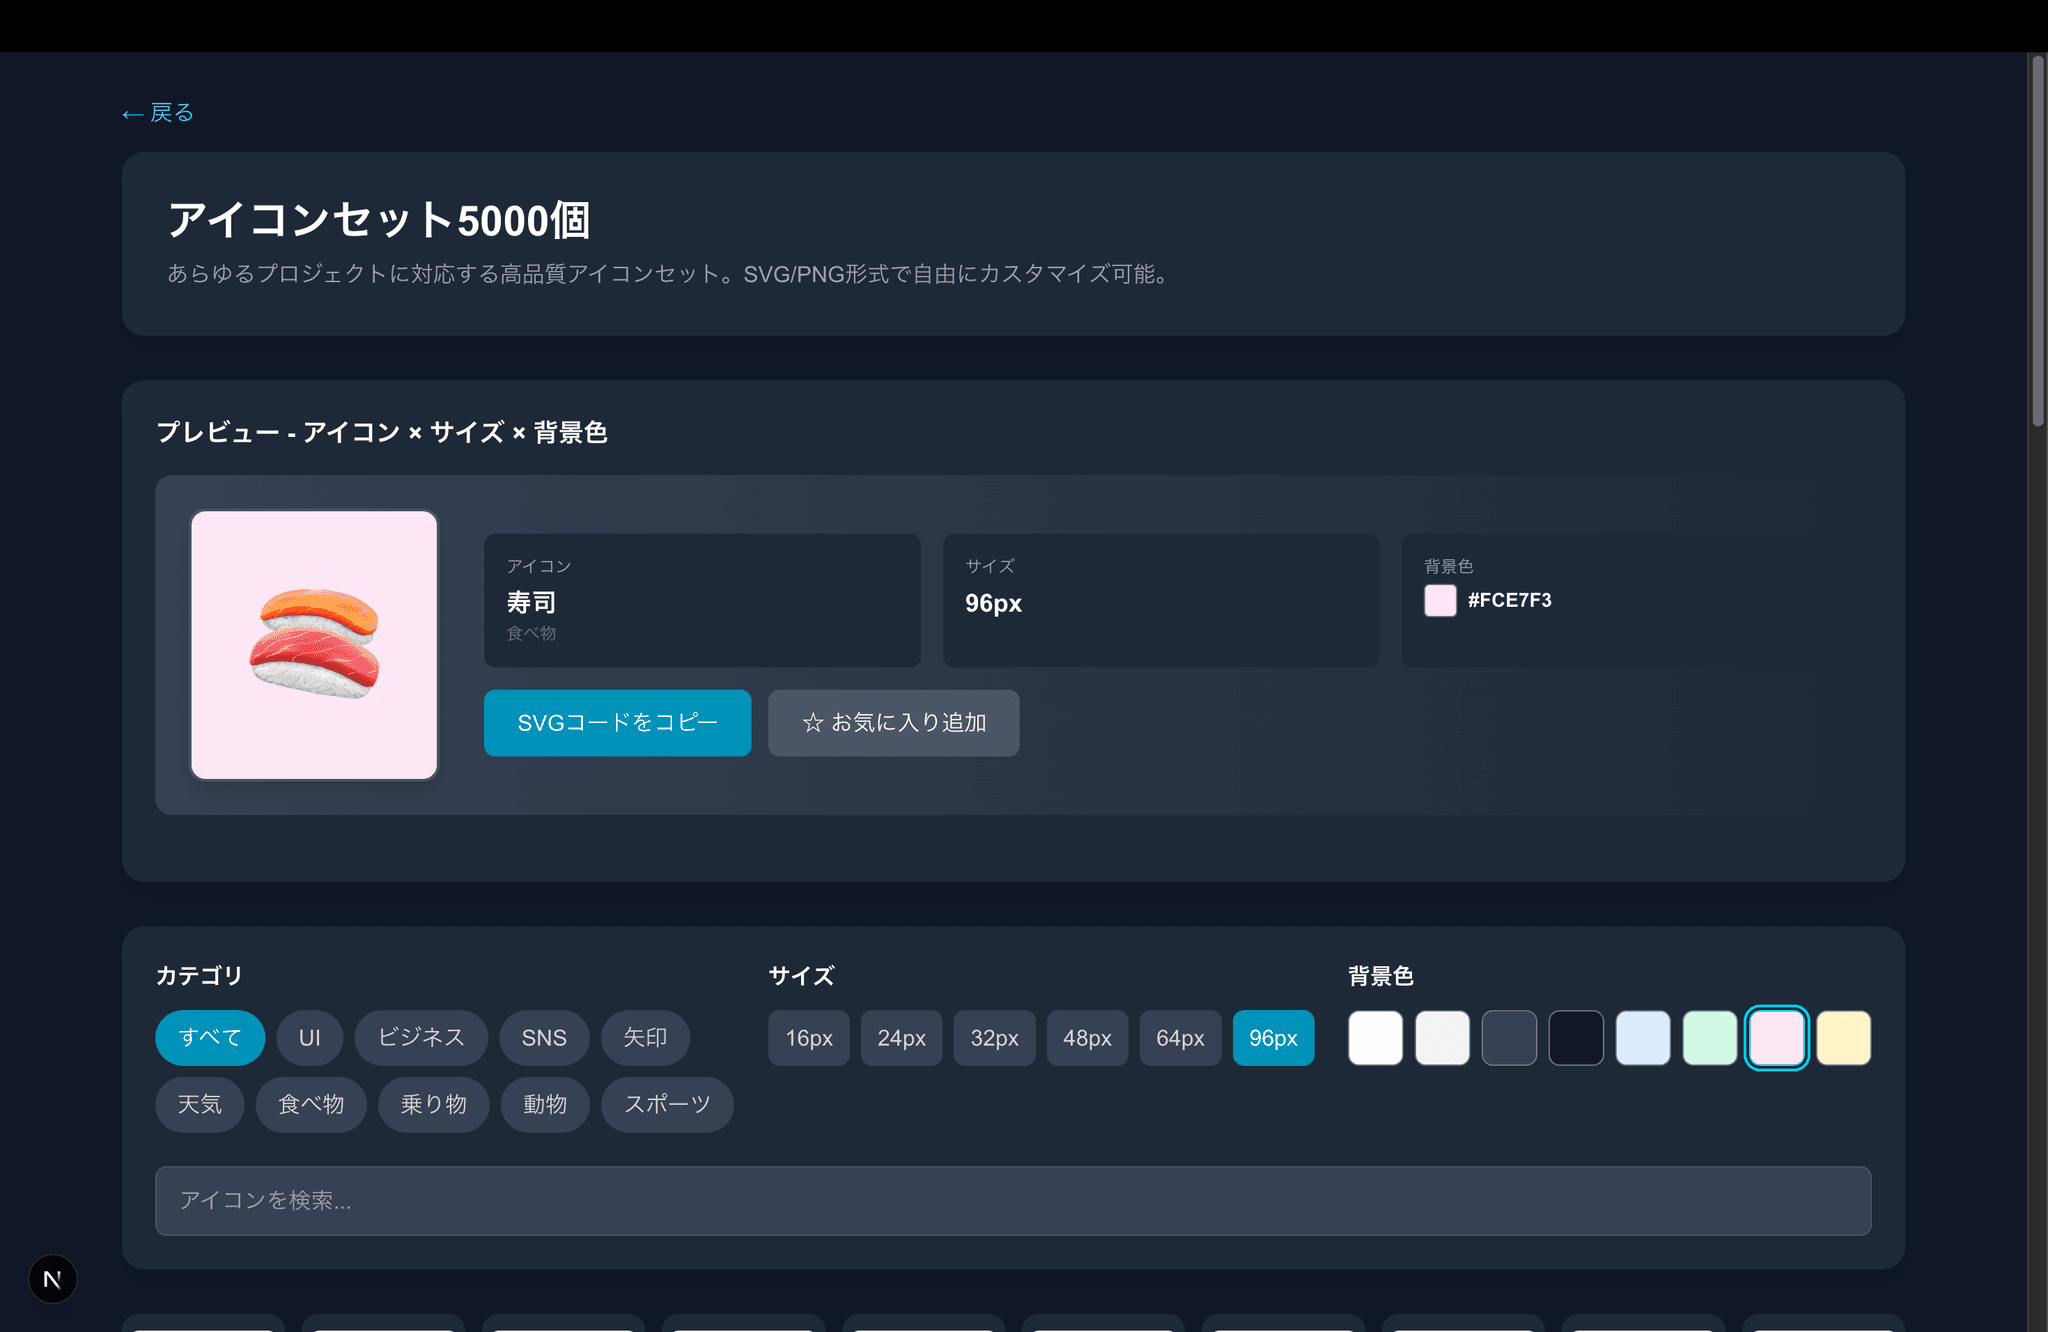Filter by 矢印 category
The width and height of the screenshot is (2048, 1332).
tap(646, 1038)
